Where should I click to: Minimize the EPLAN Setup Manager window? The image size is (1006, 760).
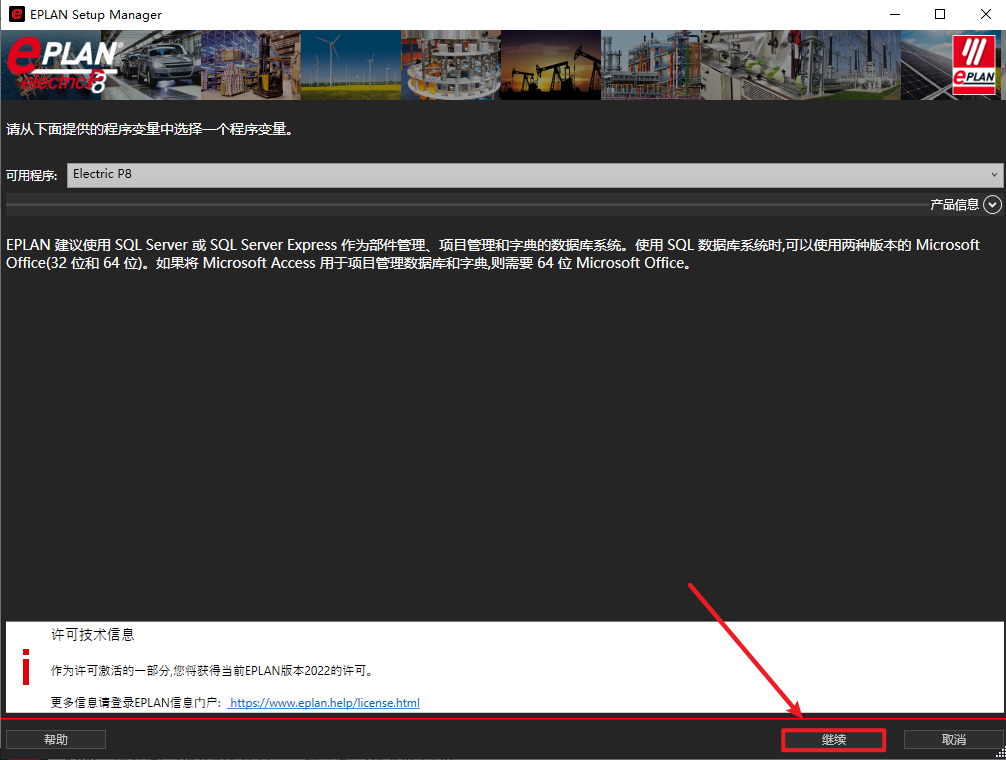893,15
